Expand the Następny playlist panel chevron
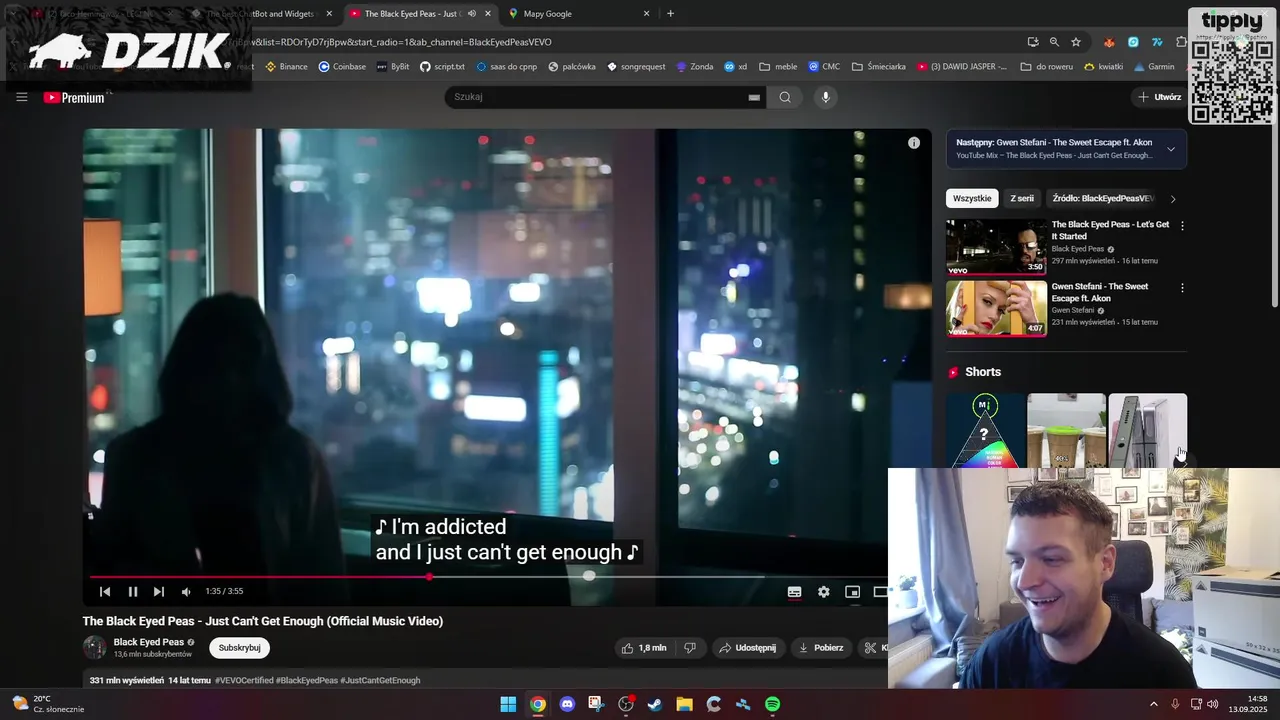 (x=1171, y=149)
